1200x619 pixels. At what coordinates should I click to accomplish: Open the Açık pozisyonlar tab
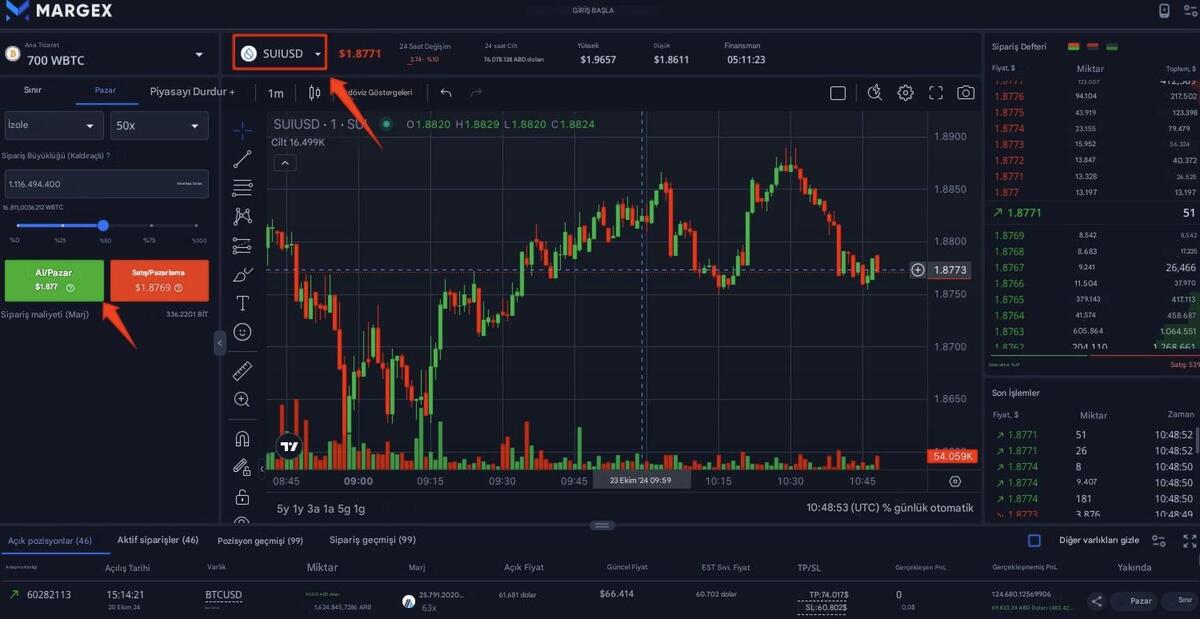[x=50, y=541]
